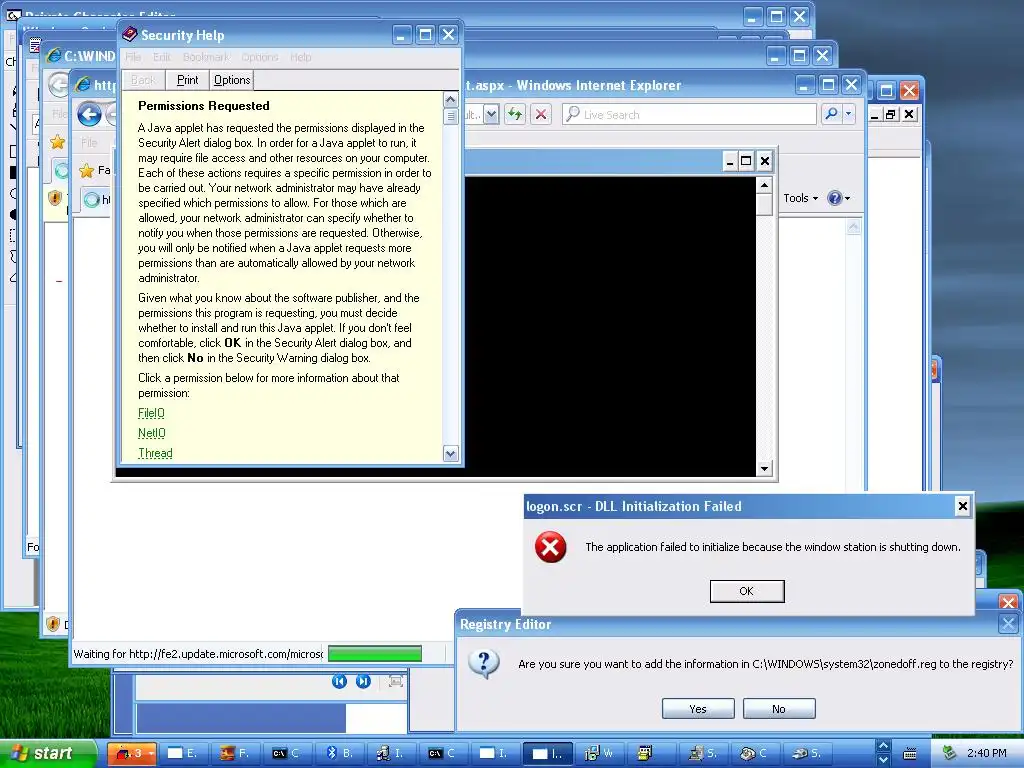1024x768 pixels.
Task: Click OK in the logon.scr error dialog
Action: 746,591
